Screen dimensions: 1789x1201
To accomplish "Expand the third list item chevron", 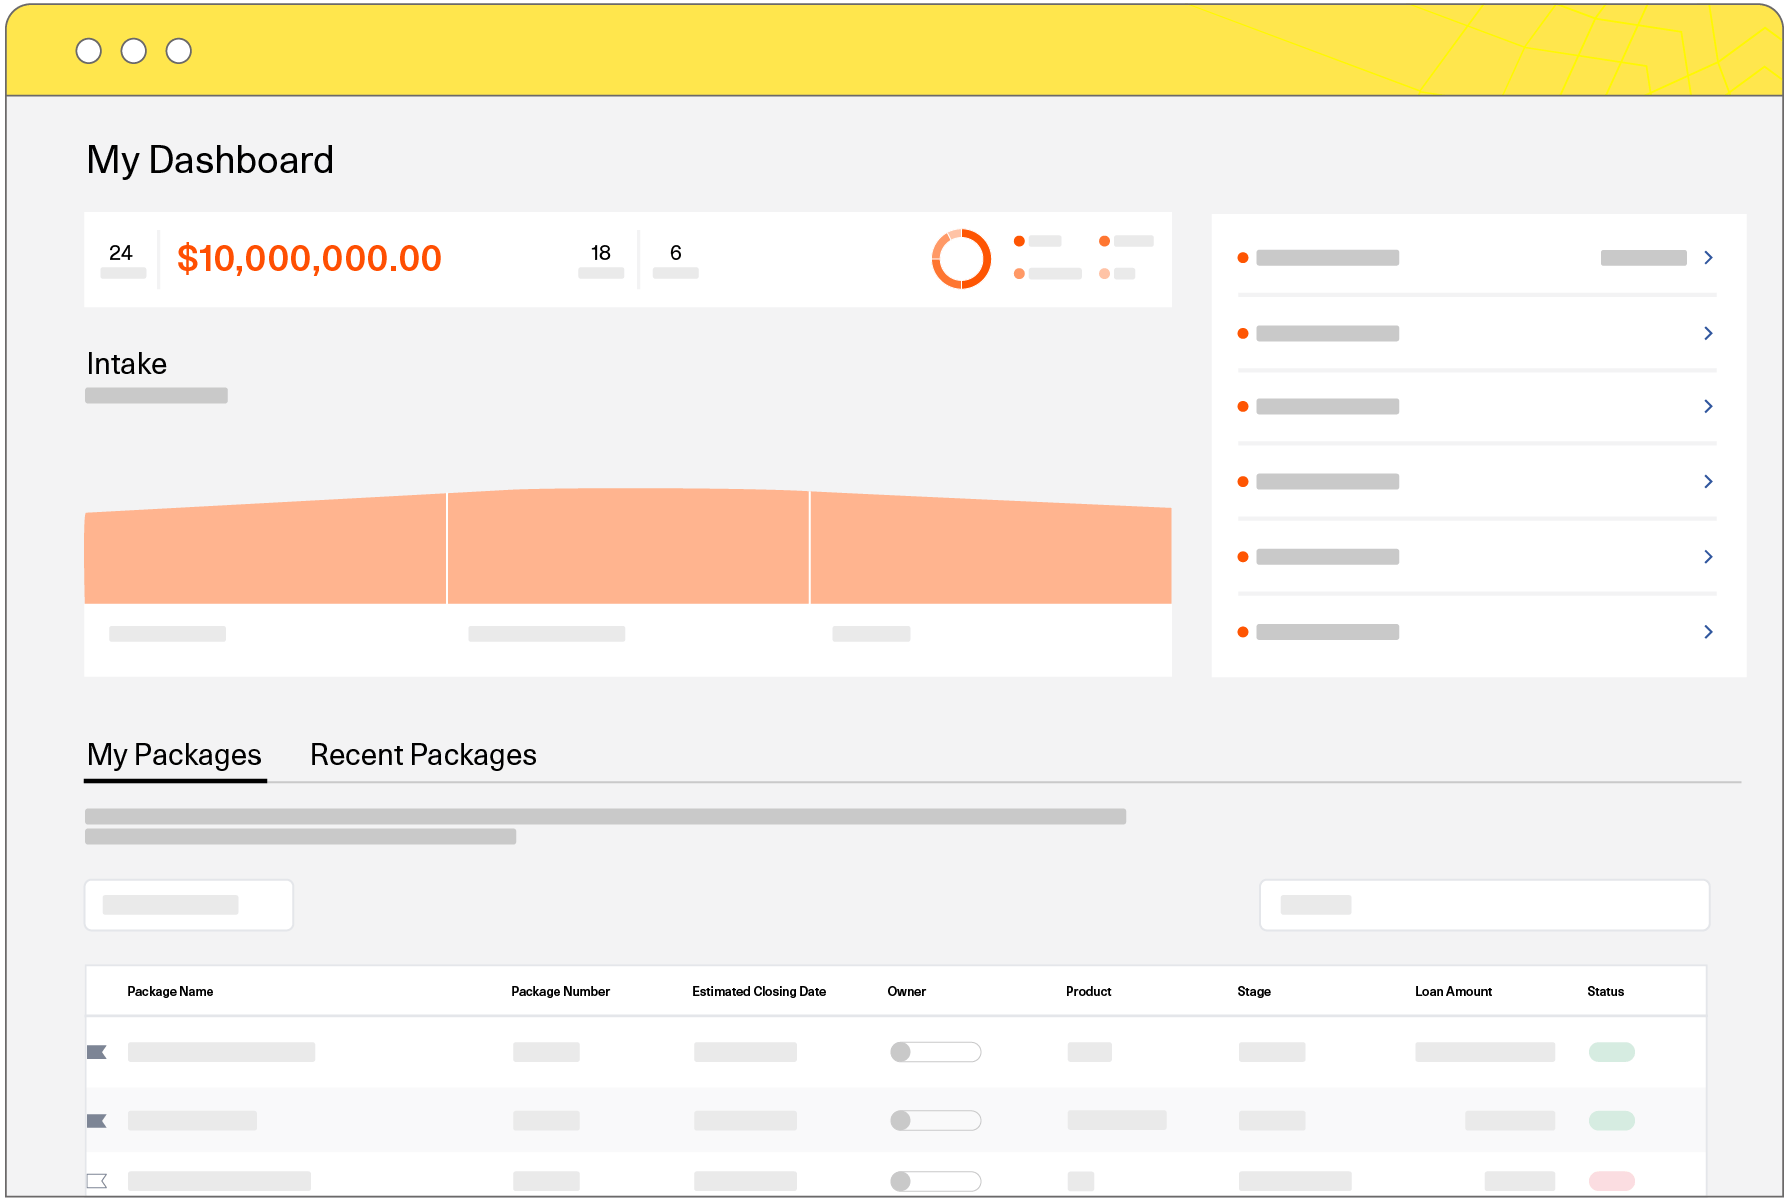I will (1708, 406).
